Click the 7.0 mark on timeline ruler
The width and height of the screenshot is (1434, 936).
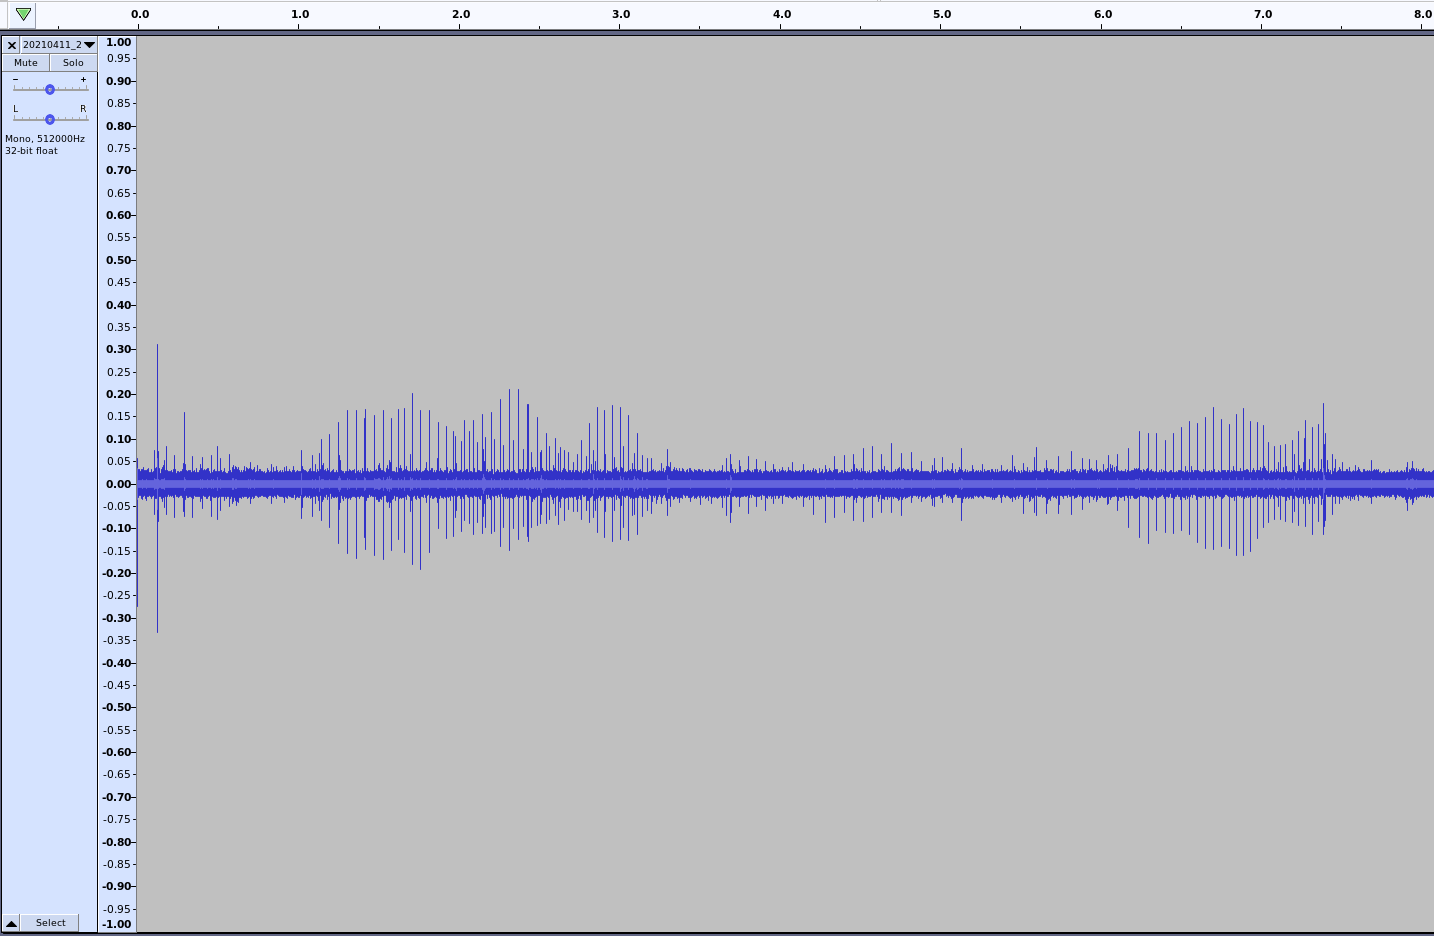(1263, 15)
